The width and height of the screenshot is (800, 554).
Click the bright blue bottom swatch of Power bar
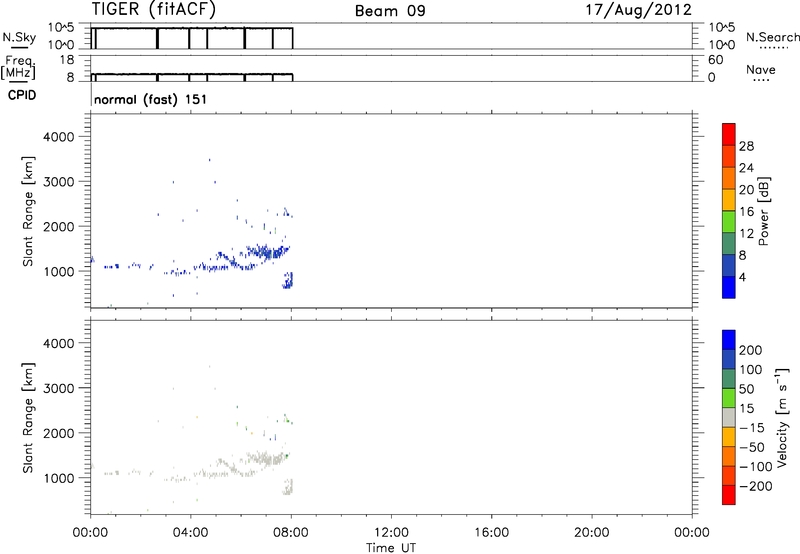[x=729, y=287]
